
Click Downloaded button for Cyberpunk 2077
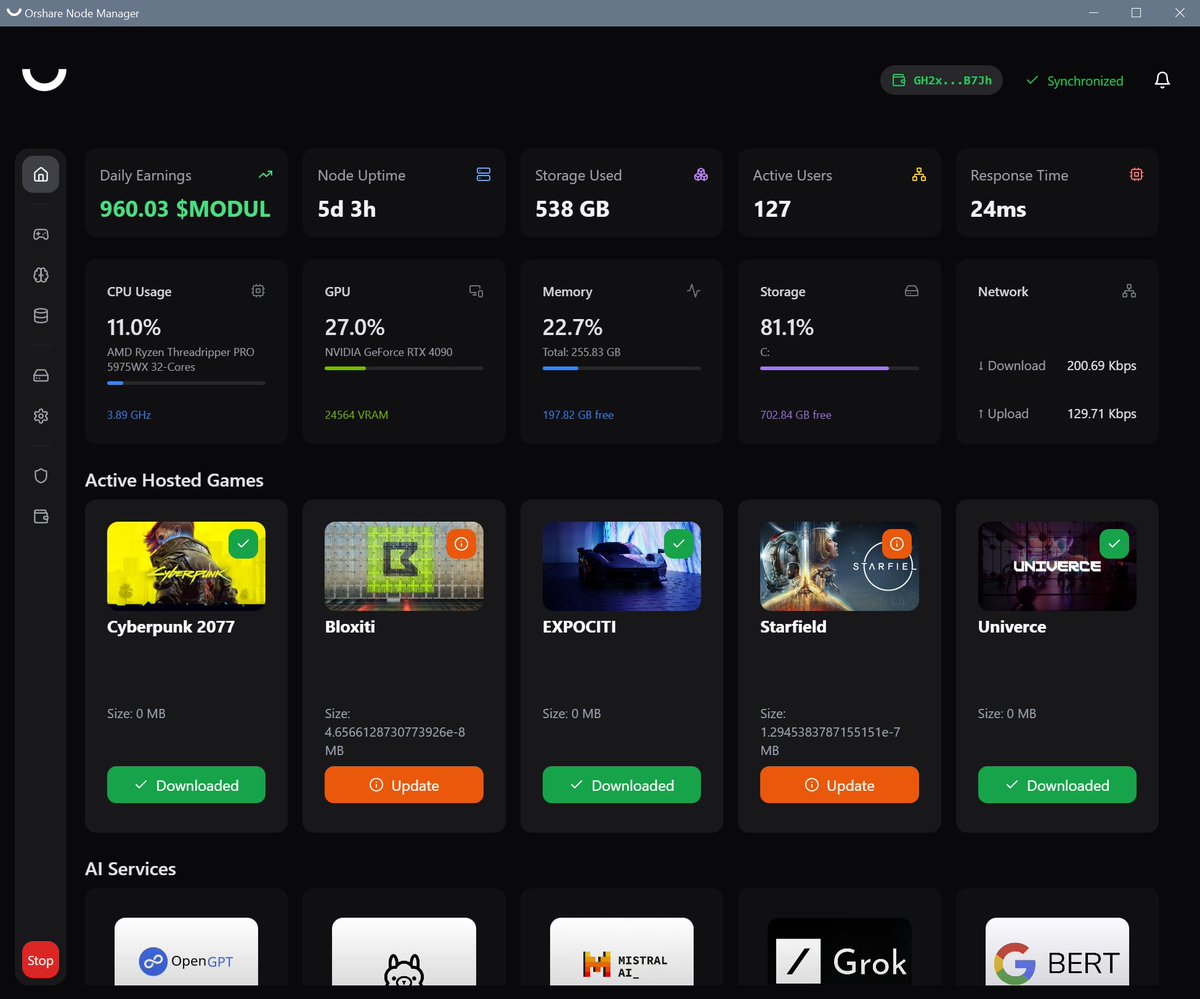click(186, 785)
